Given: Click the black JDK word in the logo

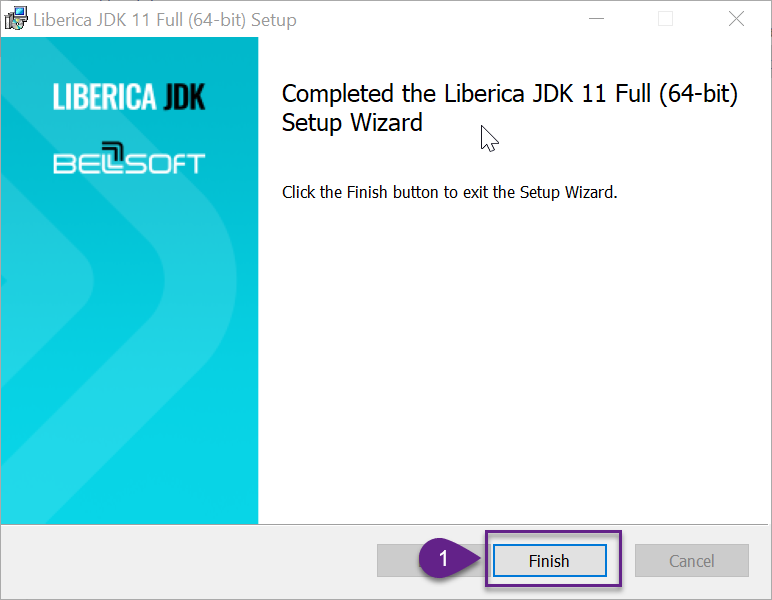Looking at the screenshot, I should point(184,96).
